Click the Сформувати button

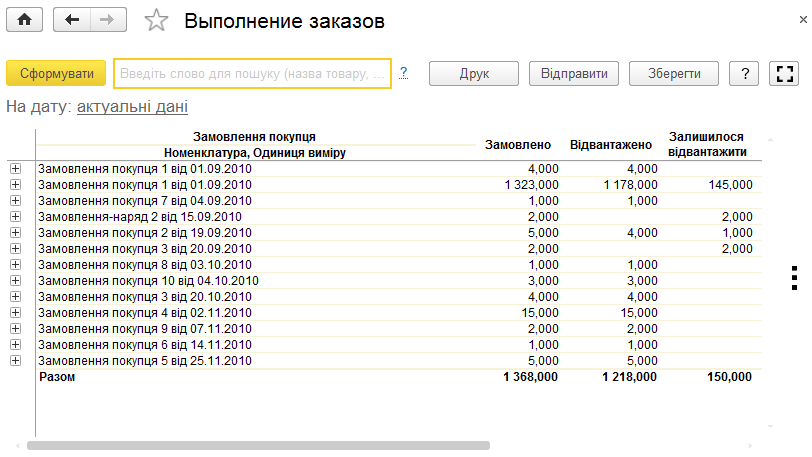[56, 74]
